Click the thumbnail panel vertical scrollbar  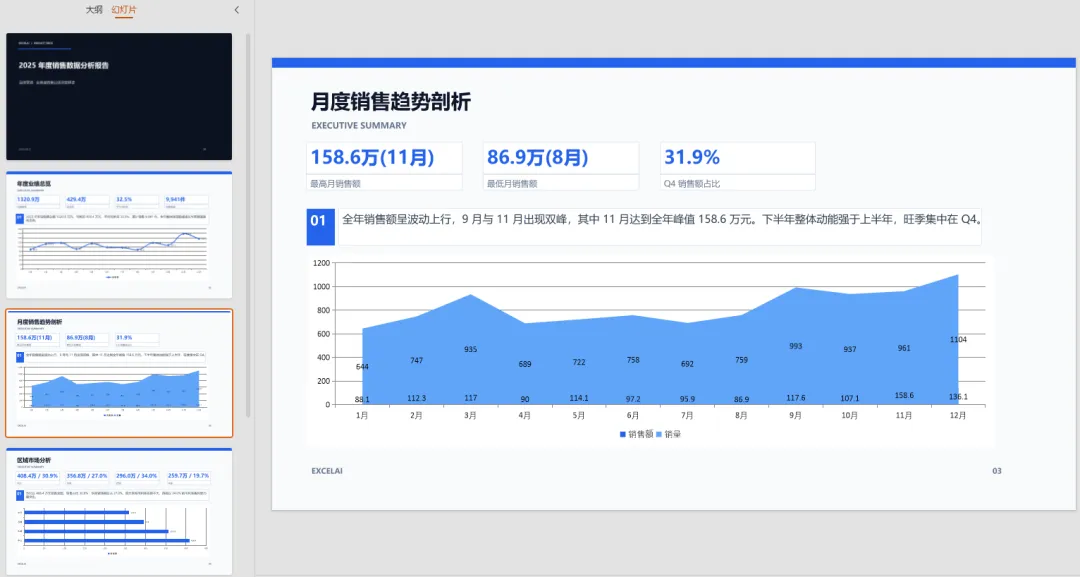(x=248, y=225)
